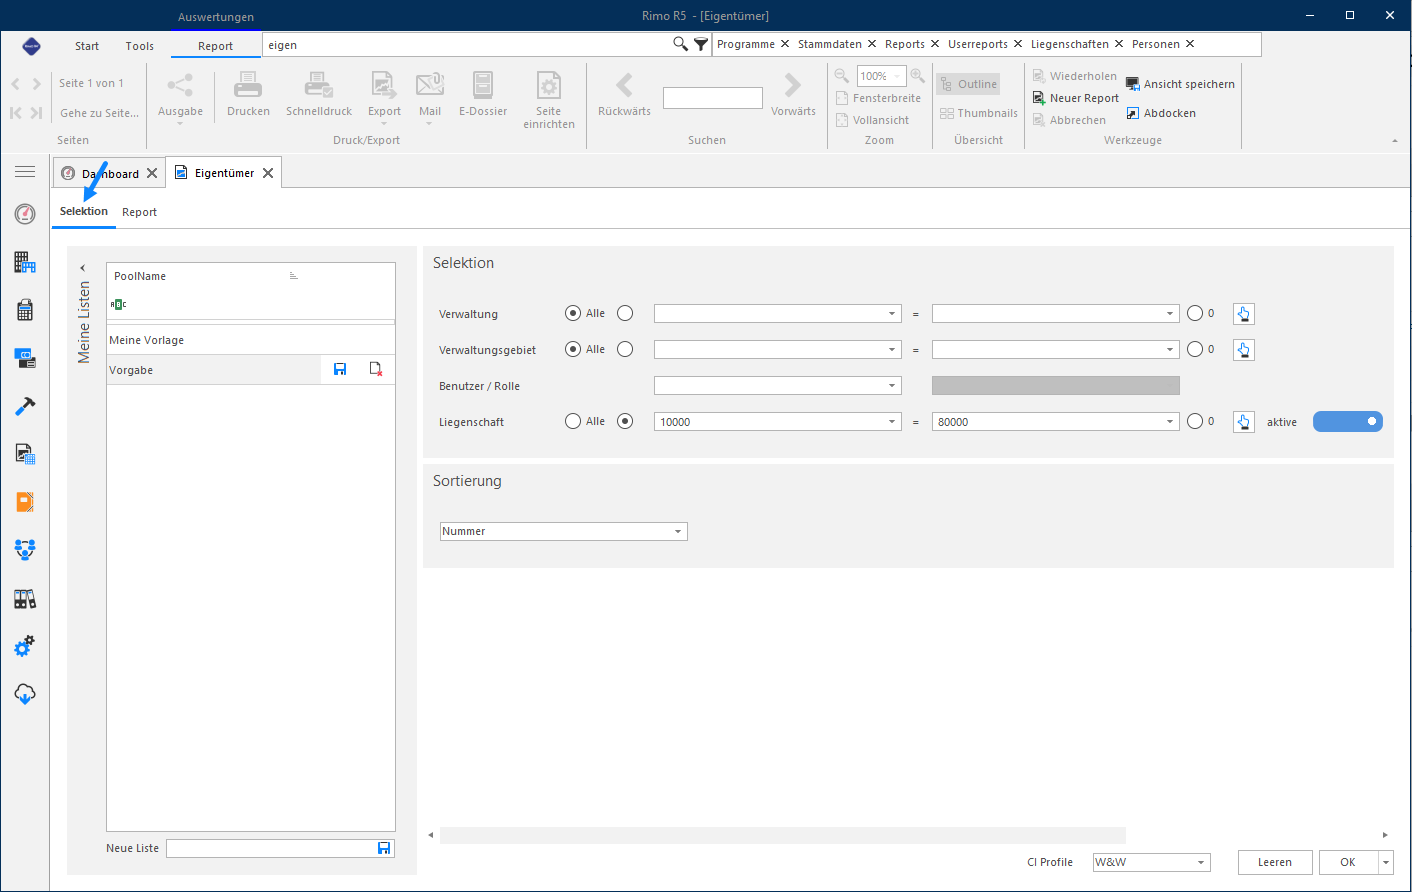Open the gears settings icon in the sidebar
The height and width of the screenshot is (892, 1412).
25,646
